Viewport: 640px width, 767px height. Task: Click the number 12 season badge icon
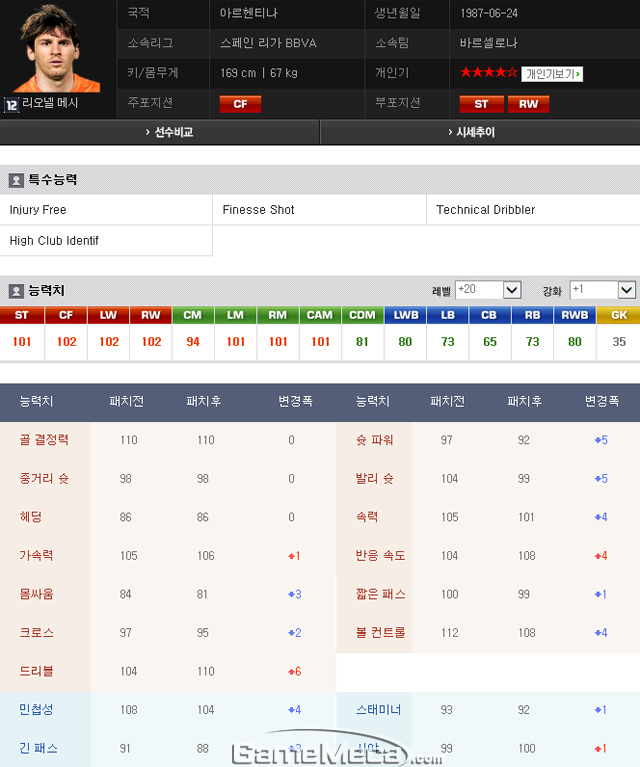[x=11, y=105]
